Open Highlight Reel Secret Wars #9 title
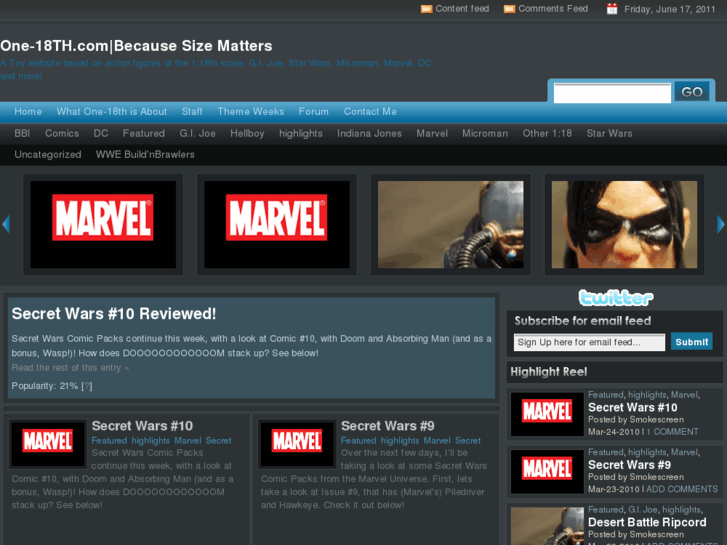This screenshot has height=545, width=727. [x=630, y=465]
